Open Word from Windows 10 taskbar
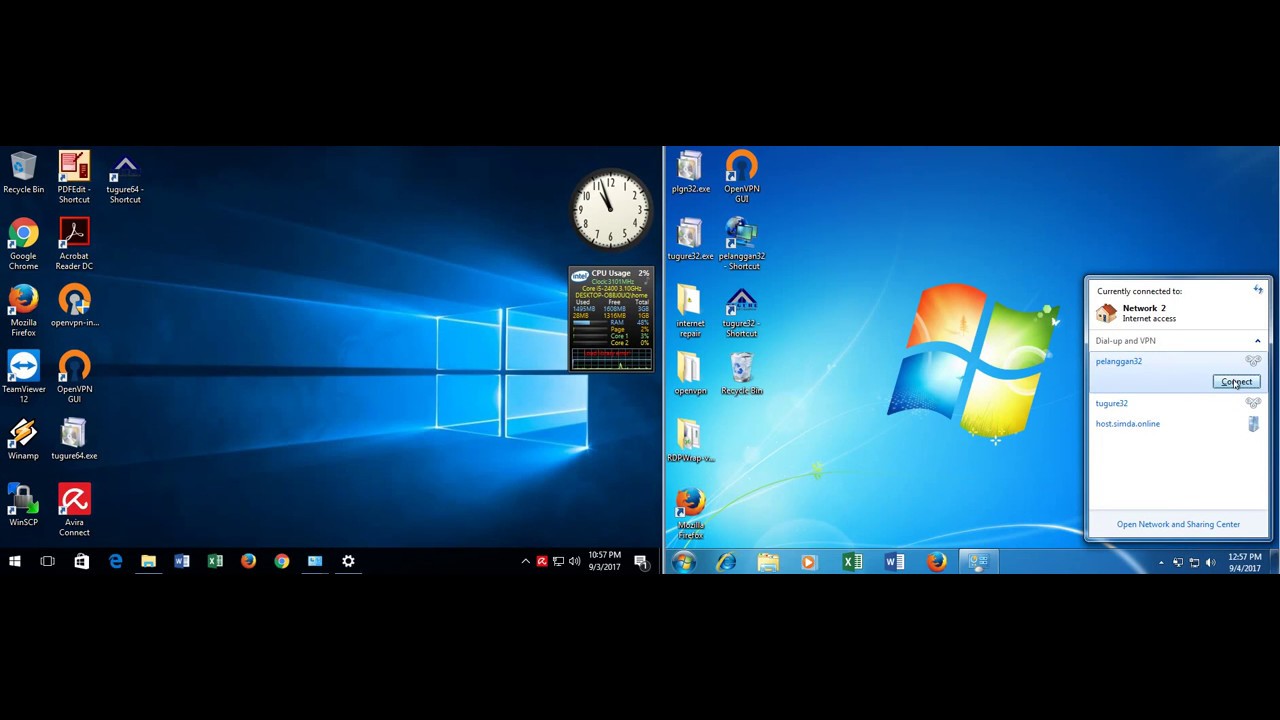Image resolution: width=1280 pixels, height=720 pixels. pyautogui.click(x=181, y=561)
